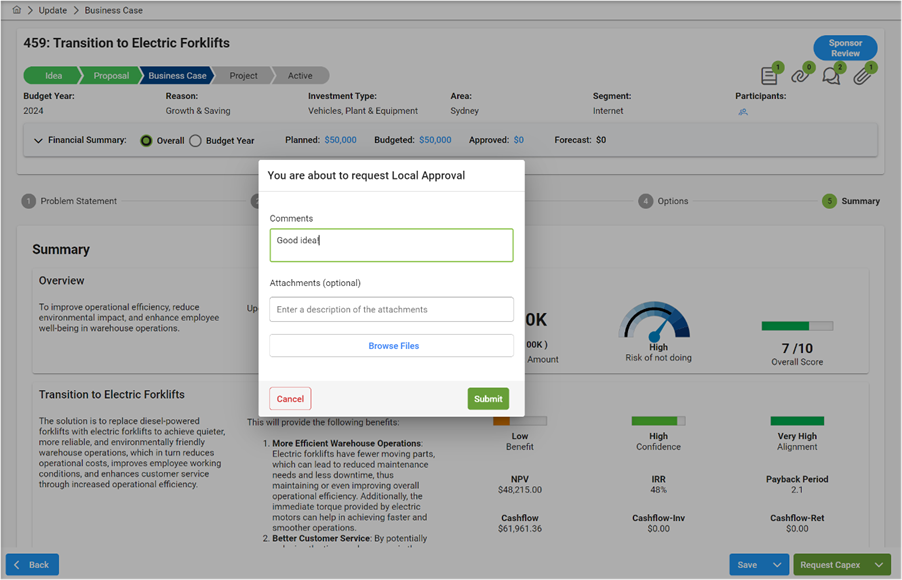Click inside the Comments text field
This screenshot has width=902, height=580.
pyautogui.click(x=391, y=245)
